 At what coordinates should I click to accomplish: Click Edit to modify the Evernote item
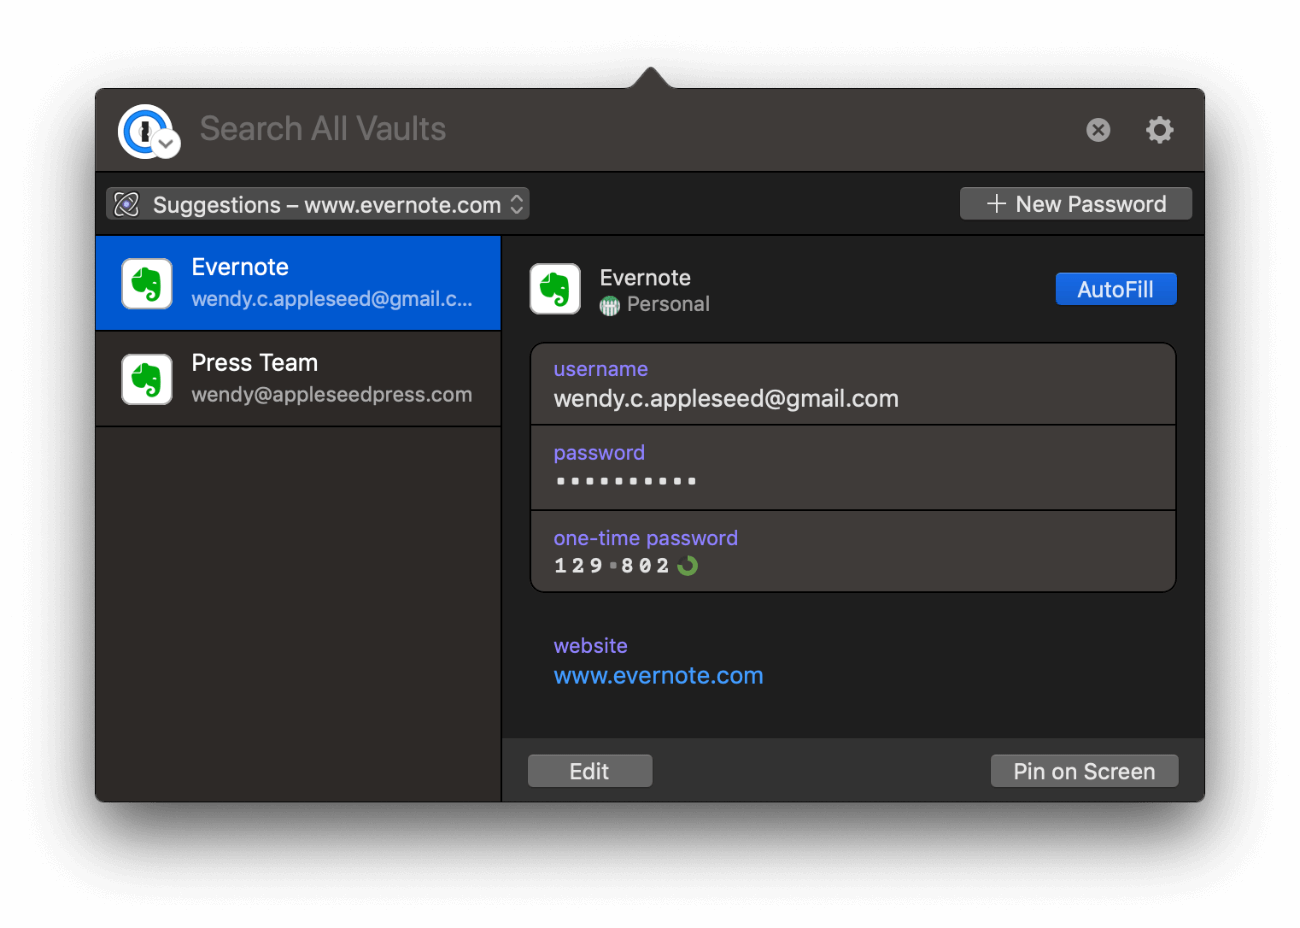pos(589,770)
